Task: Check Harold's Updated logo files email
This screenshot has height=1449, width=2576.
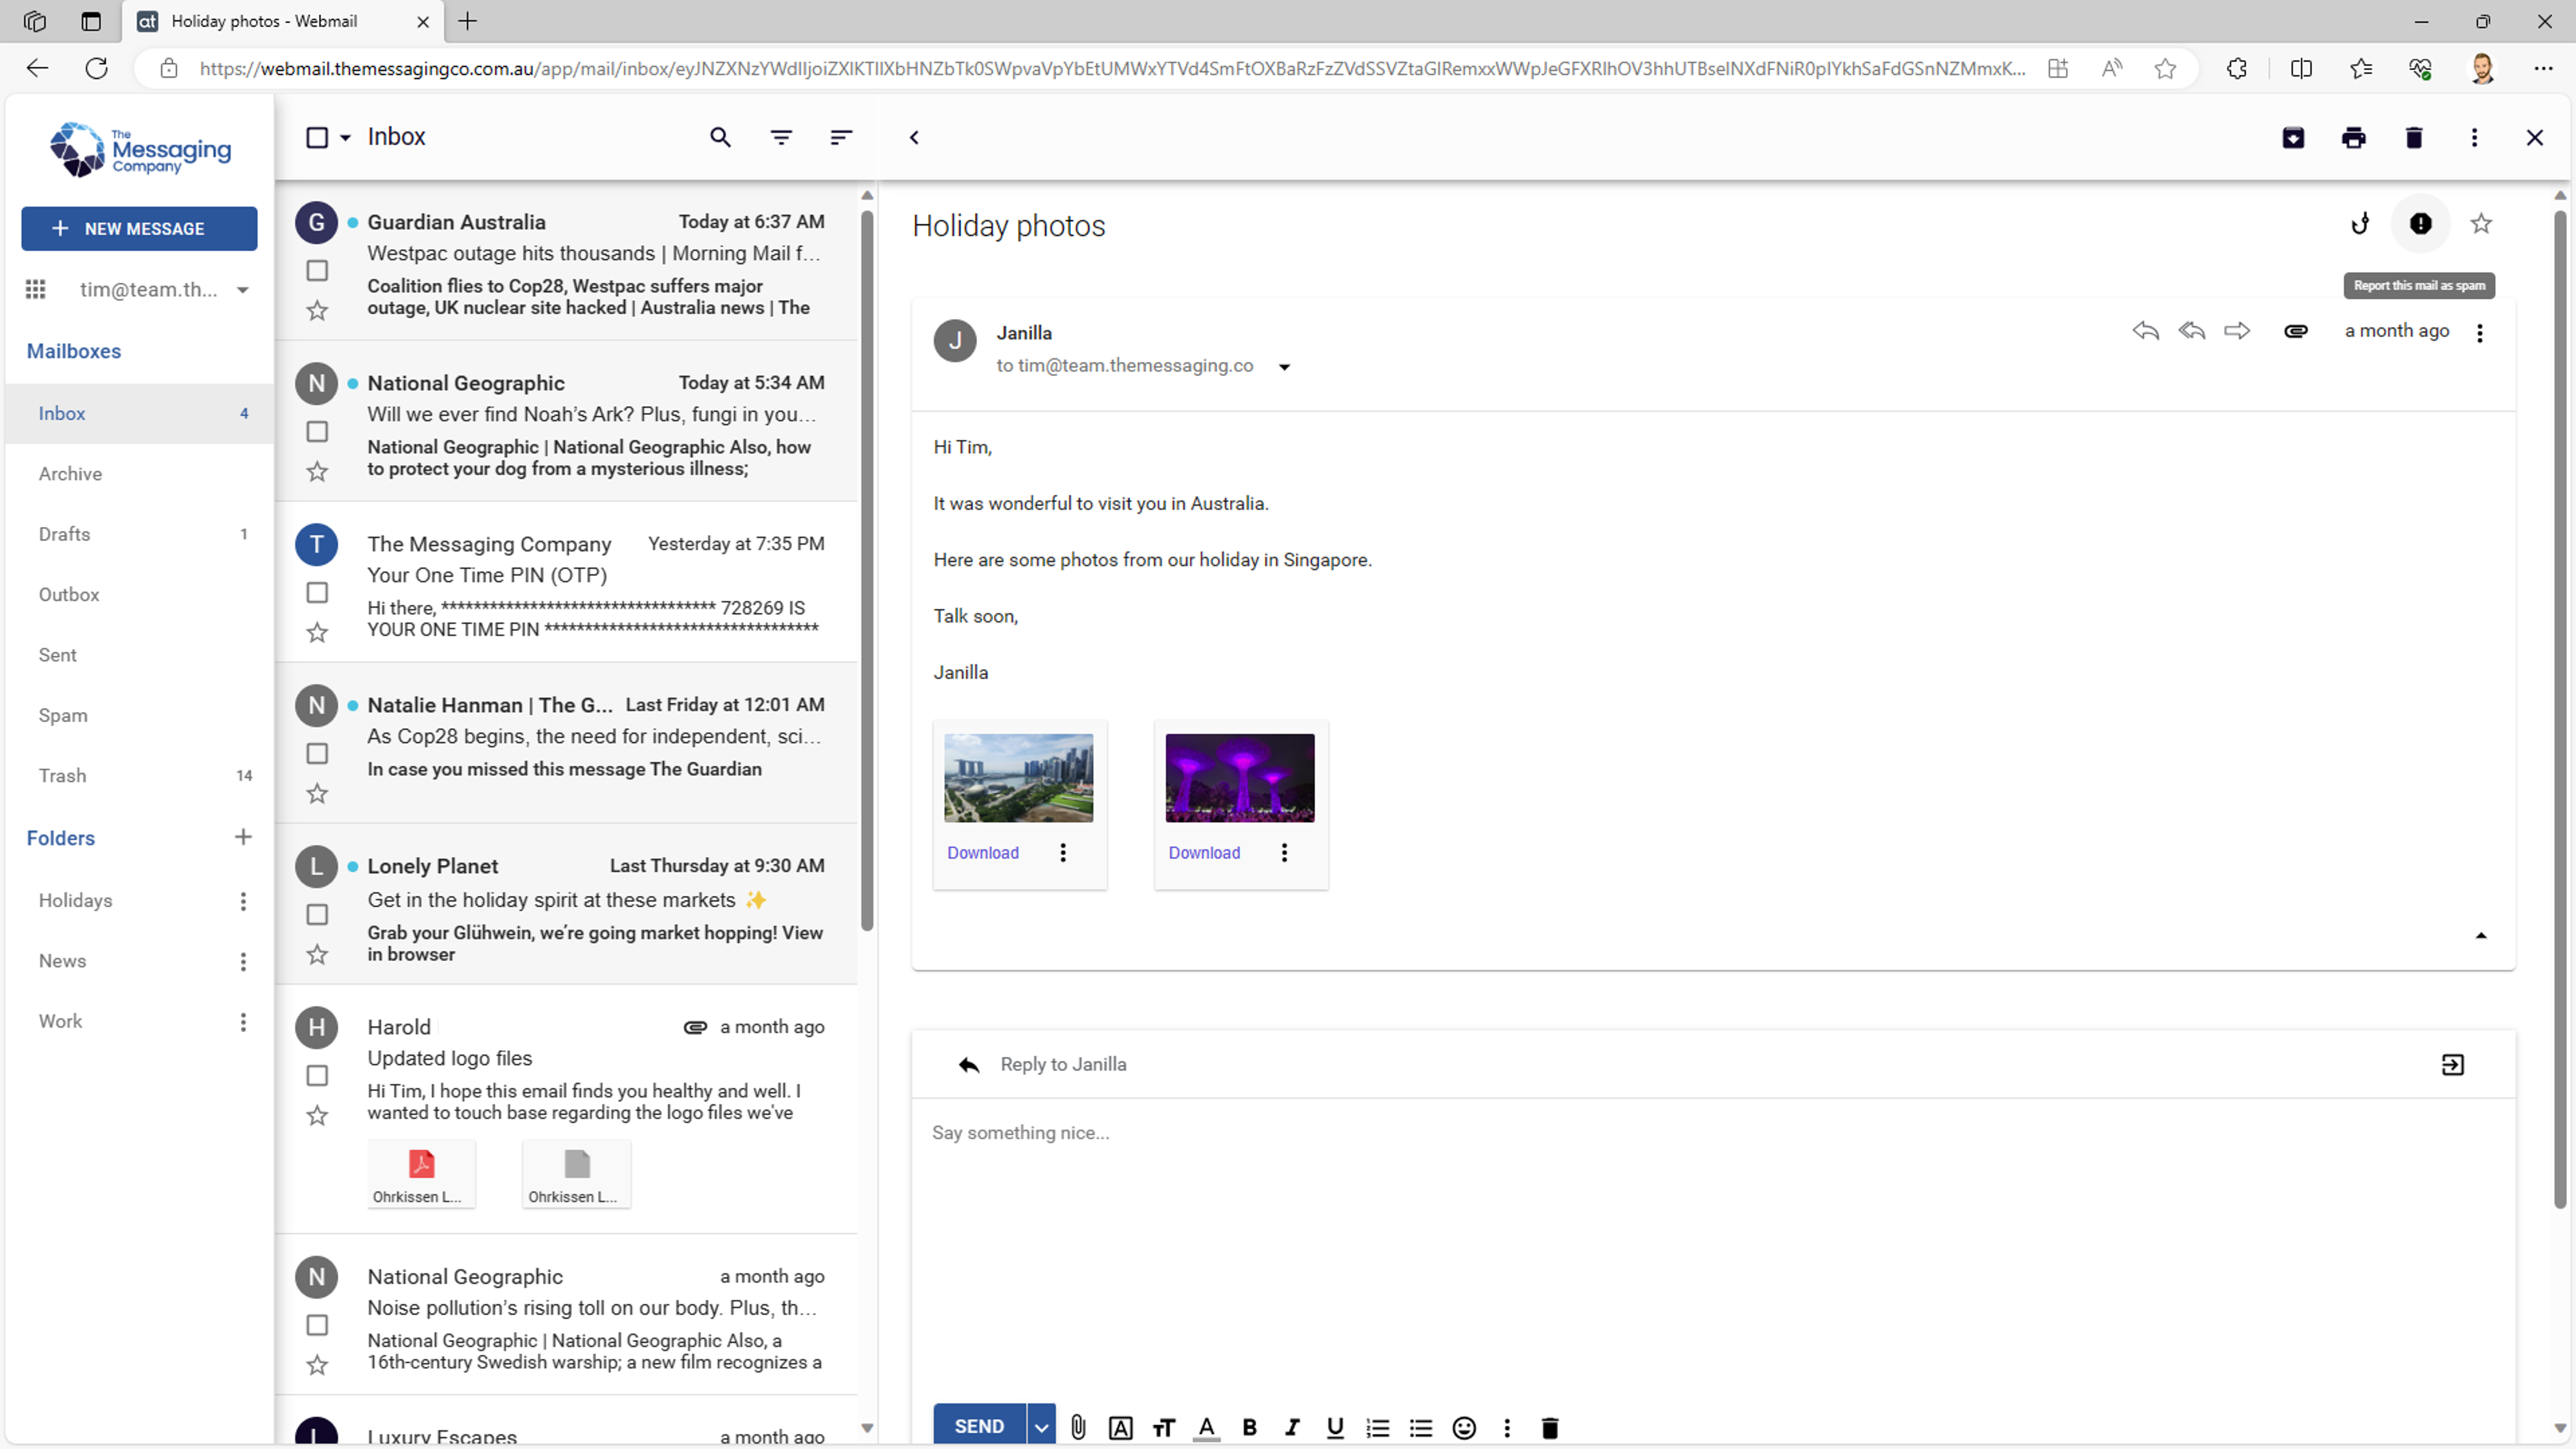Action: point(317,1076)
